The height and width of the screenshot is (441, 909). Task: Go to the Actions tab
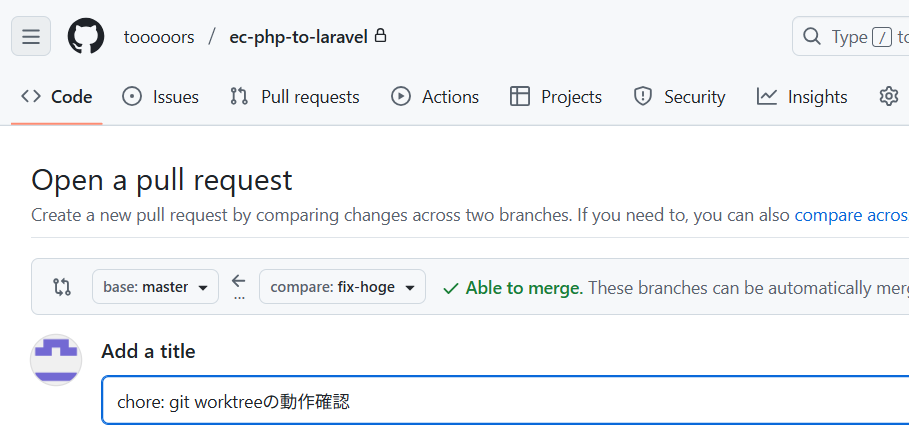(435, 97)
